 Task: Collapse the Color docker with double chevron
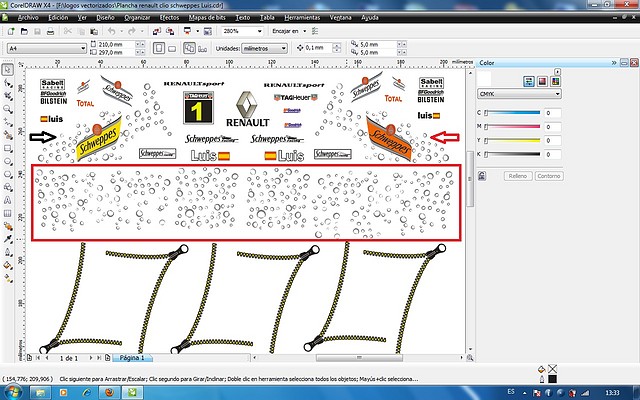click(x=613, y=62)
